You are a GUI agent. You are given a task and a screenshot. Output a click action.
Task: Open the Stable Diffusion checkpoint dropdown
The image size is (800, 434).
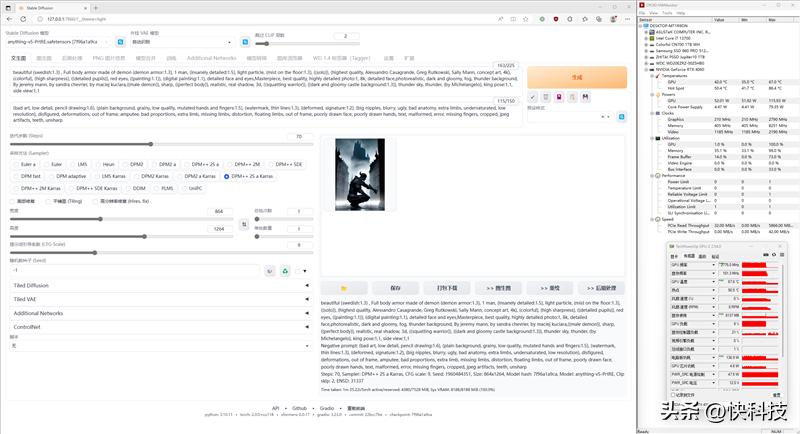[58, 42]
